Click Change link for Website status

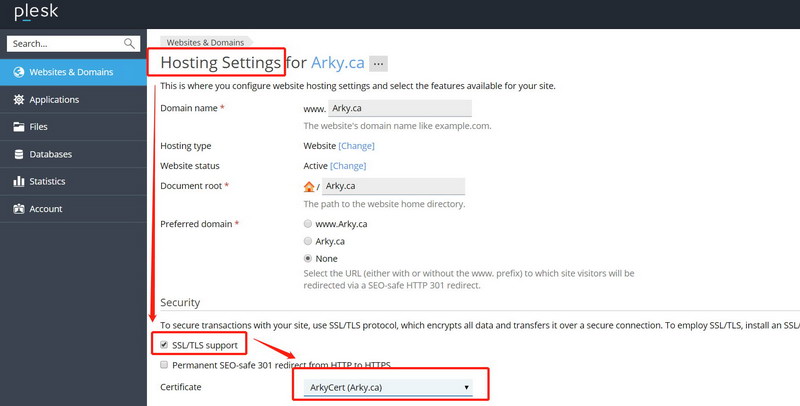coord(348,166)
